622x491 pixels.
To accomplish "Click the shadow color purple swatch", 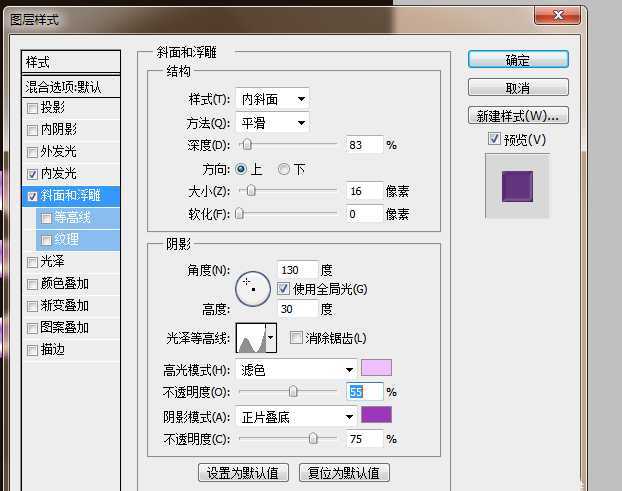I will (x=376, y=414).
